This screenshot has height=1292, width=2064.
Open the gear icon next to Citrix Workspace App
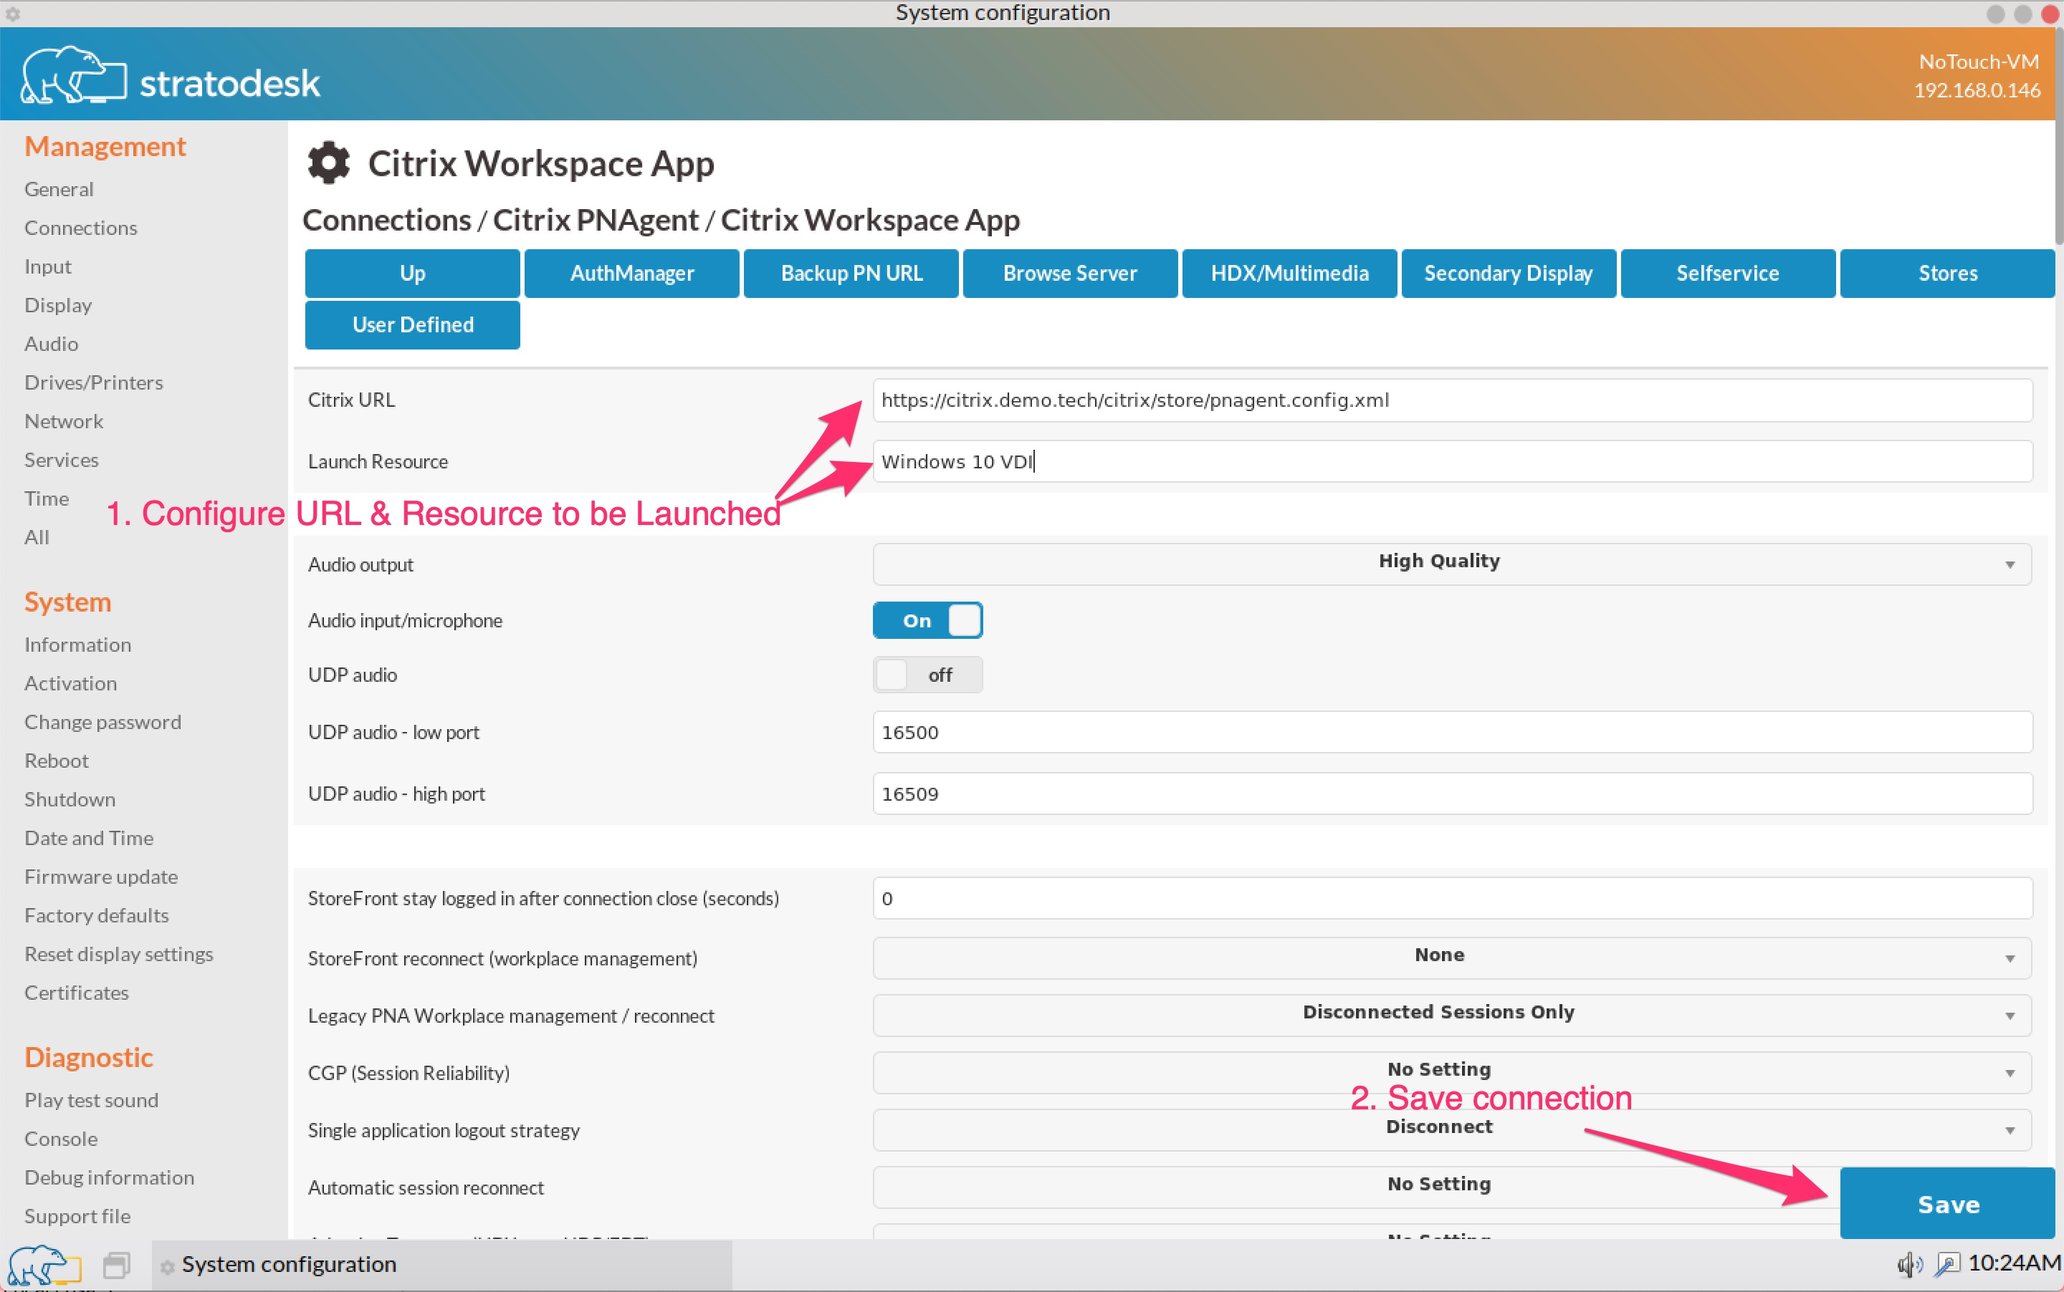pos(328,162)
